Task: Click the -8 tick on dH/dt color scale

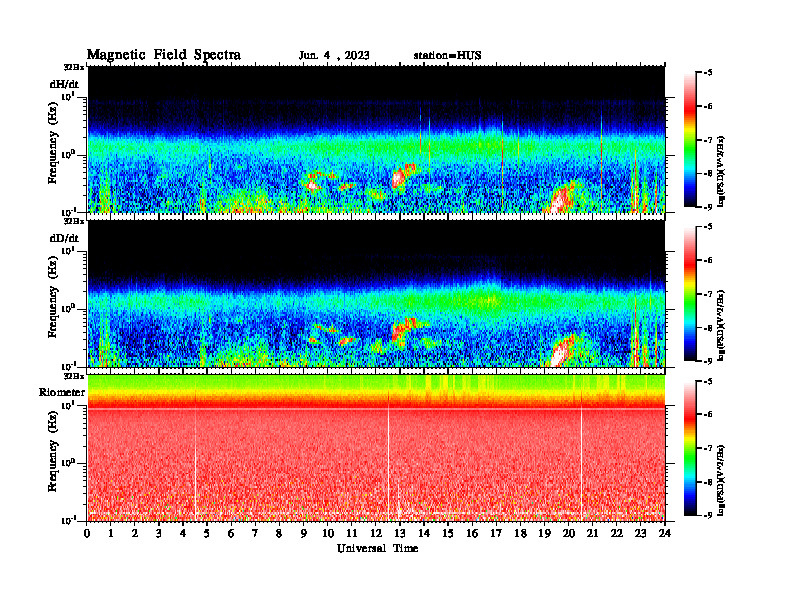Action: 708,173
